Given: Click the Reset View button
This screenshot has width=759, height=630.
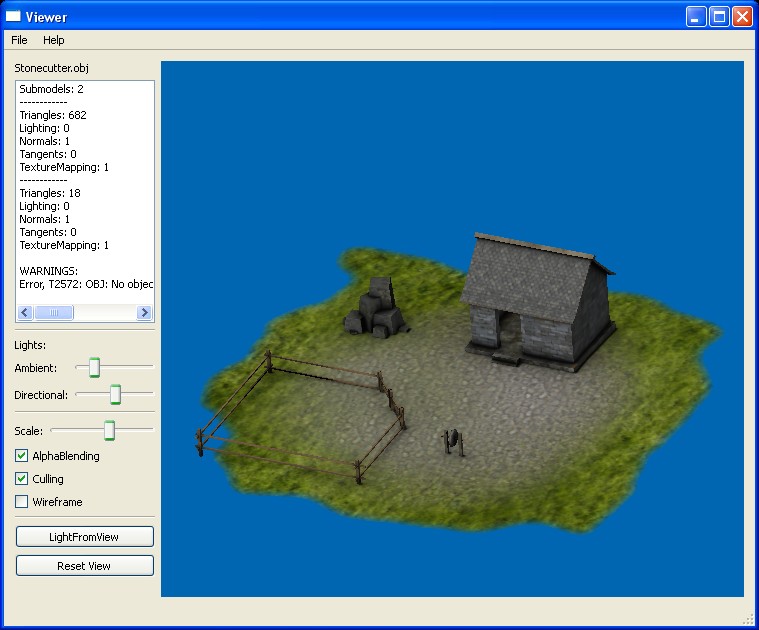Looking at the screenshot, I should click(x=85, y=566).
